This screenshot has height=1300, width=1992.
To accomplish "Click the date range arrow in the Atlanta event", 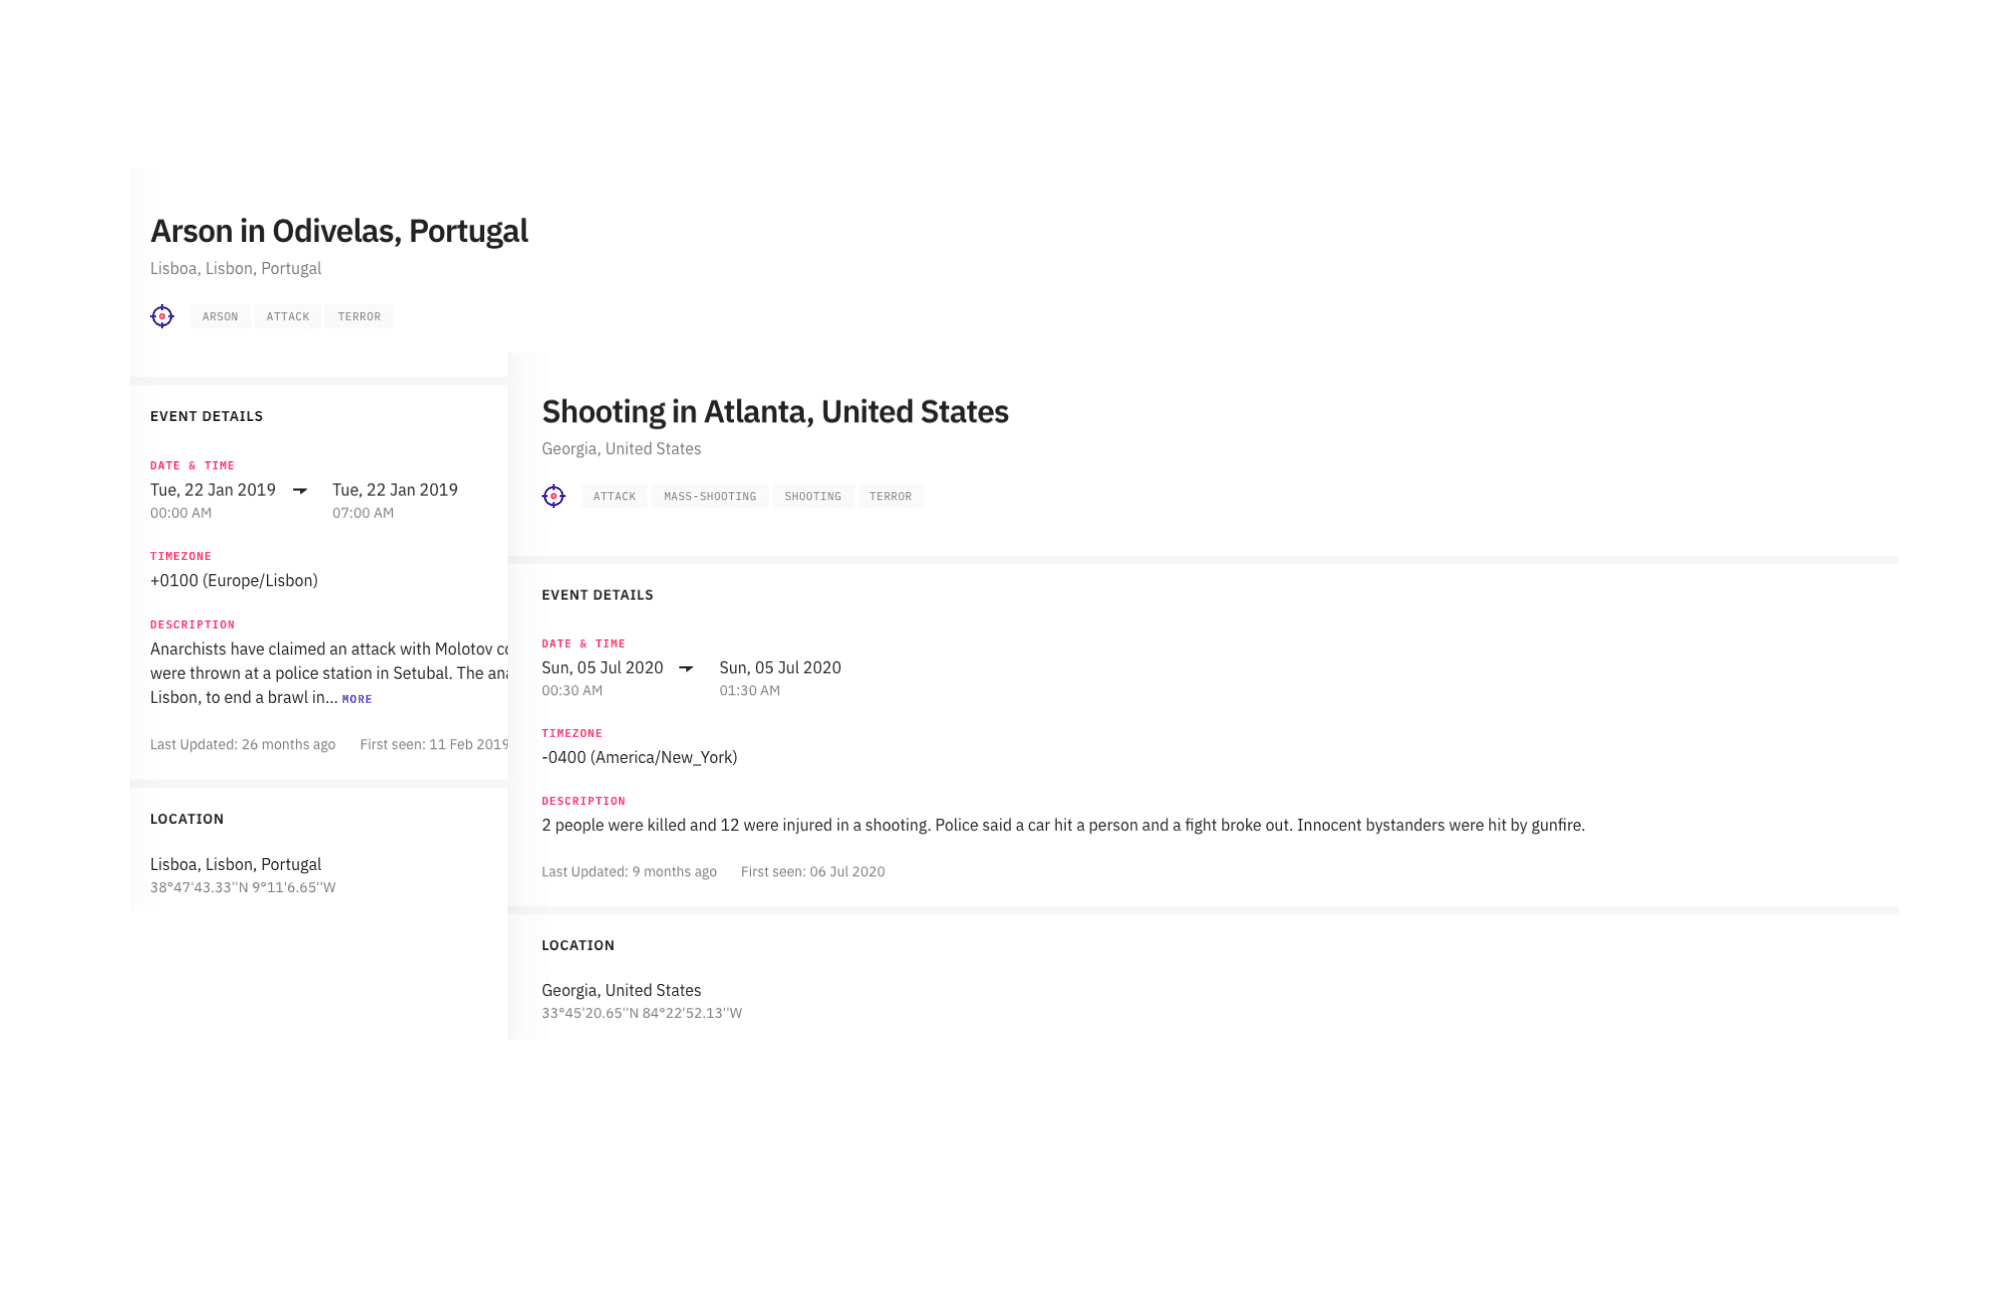I will 686,668.
